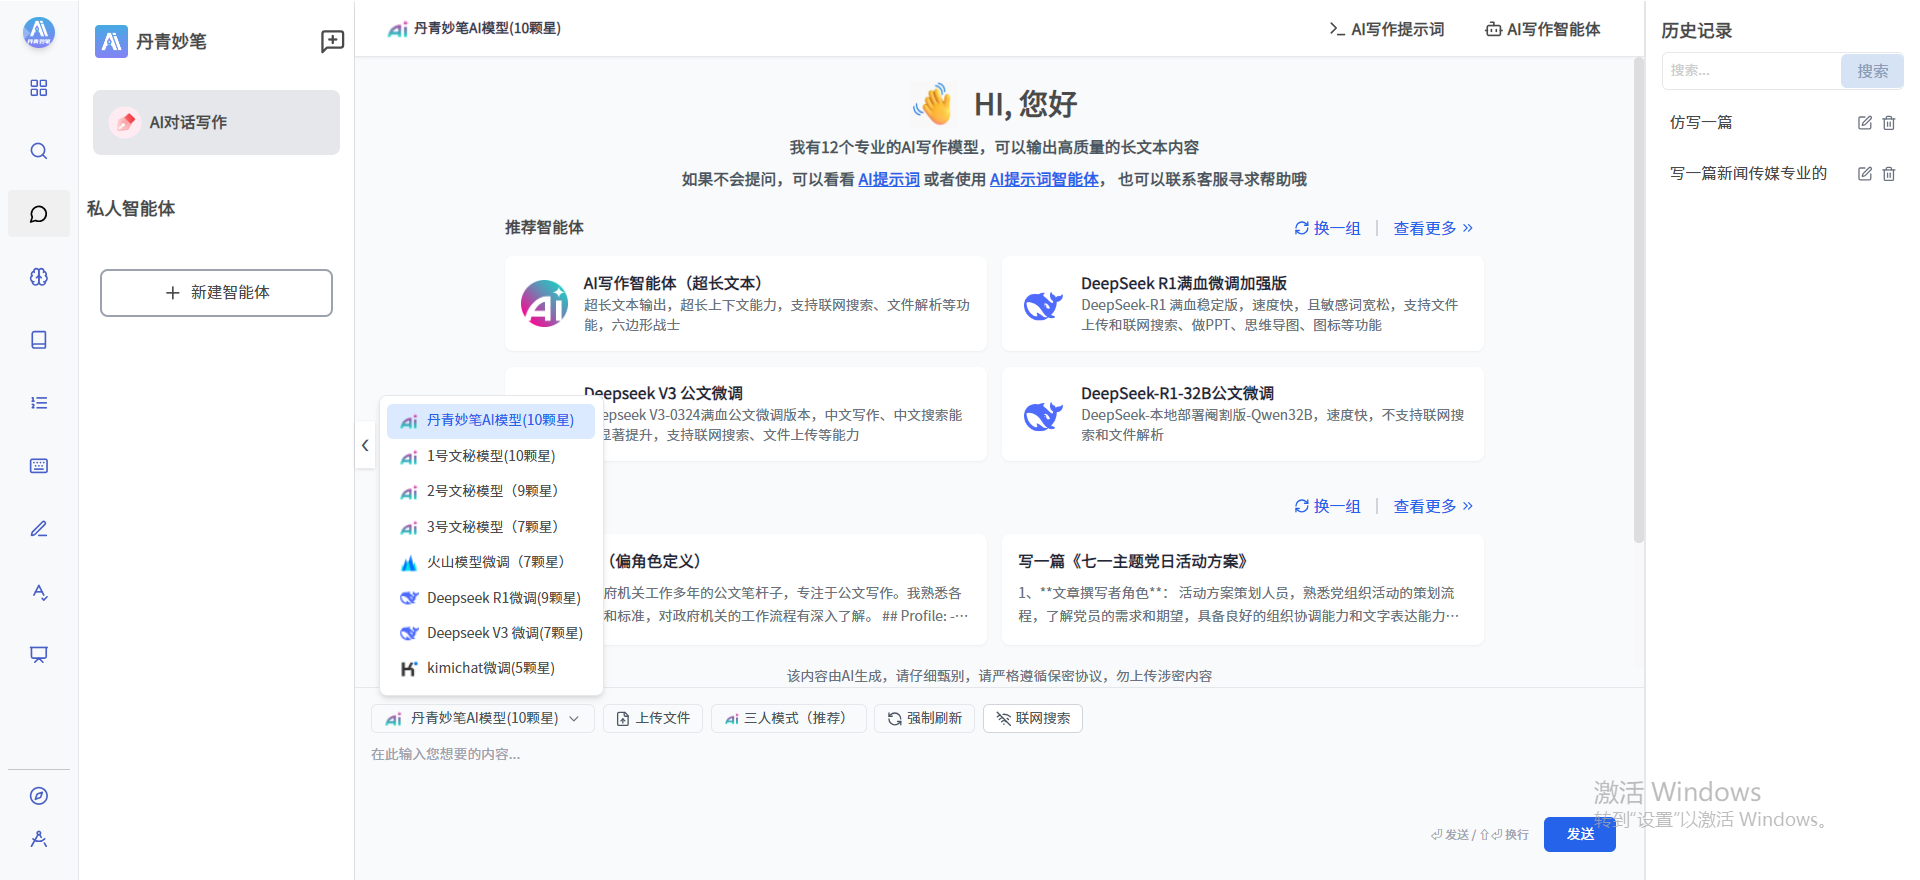Edit the 仿写一篇 history entry
The image size is (1920, 880).
coord(1865,123)
